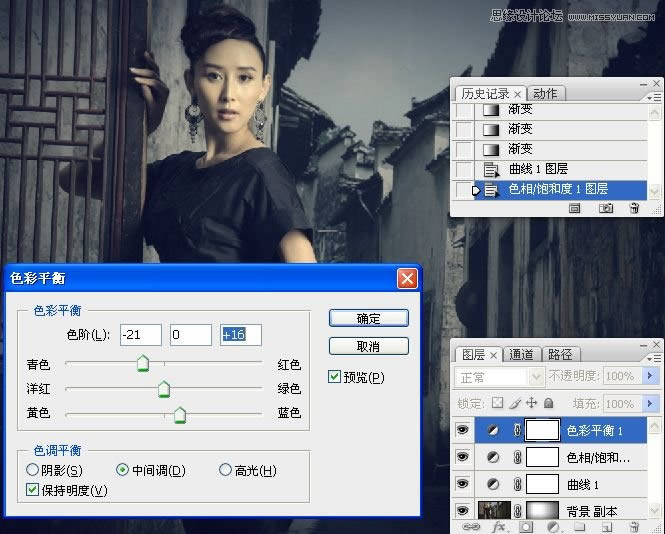
Task: Click the delete layer trash icon
Action: click(634, 526)
